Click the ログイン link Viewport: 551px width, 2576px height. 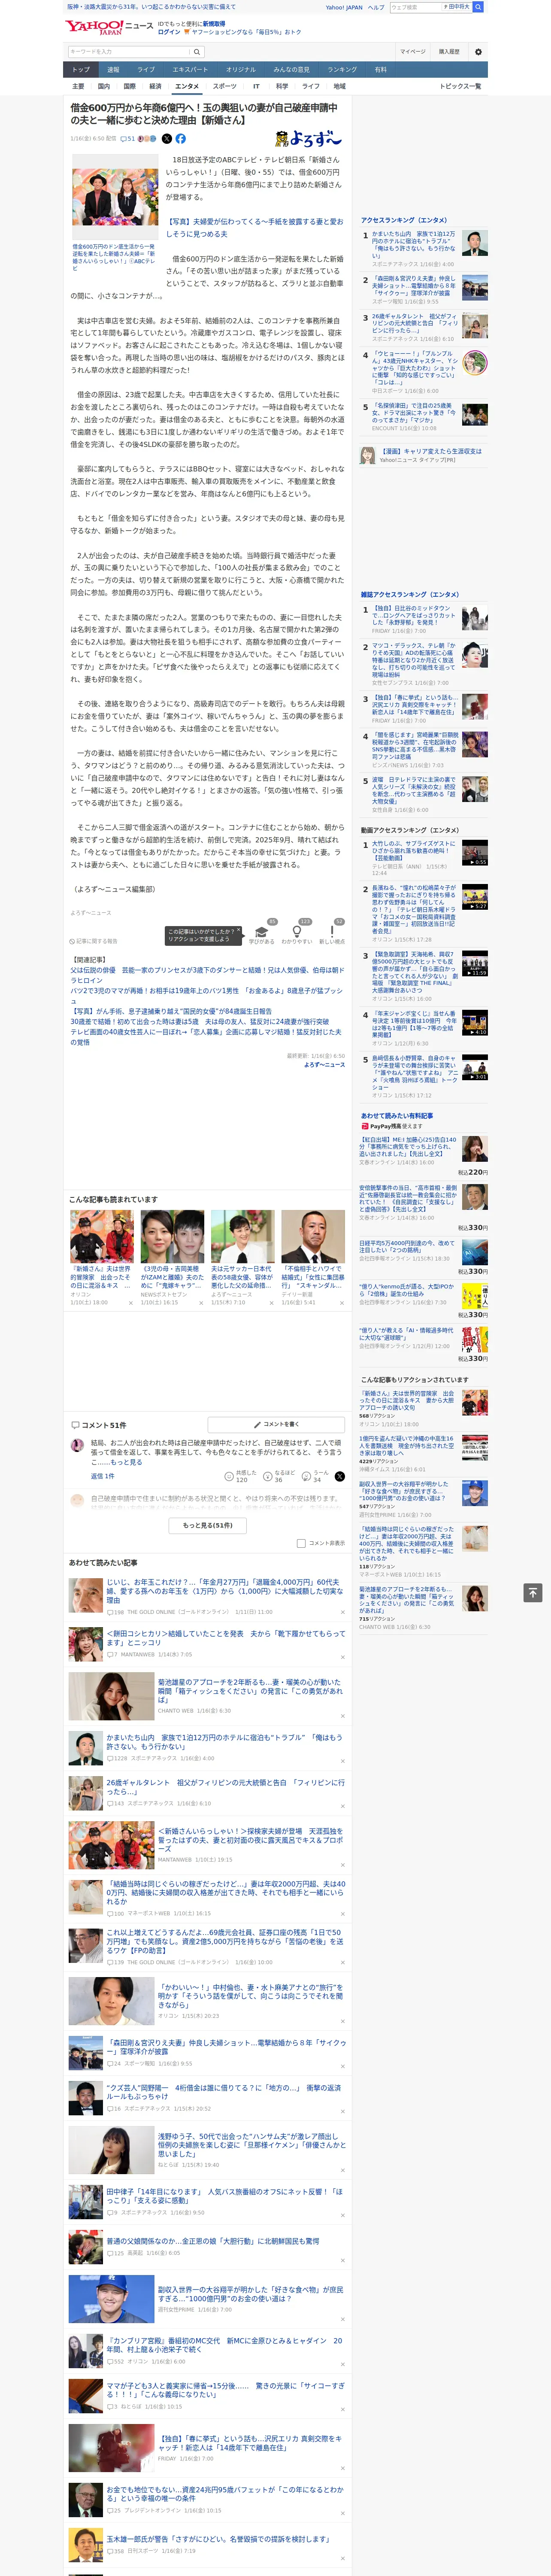click(x=169, y=32)
